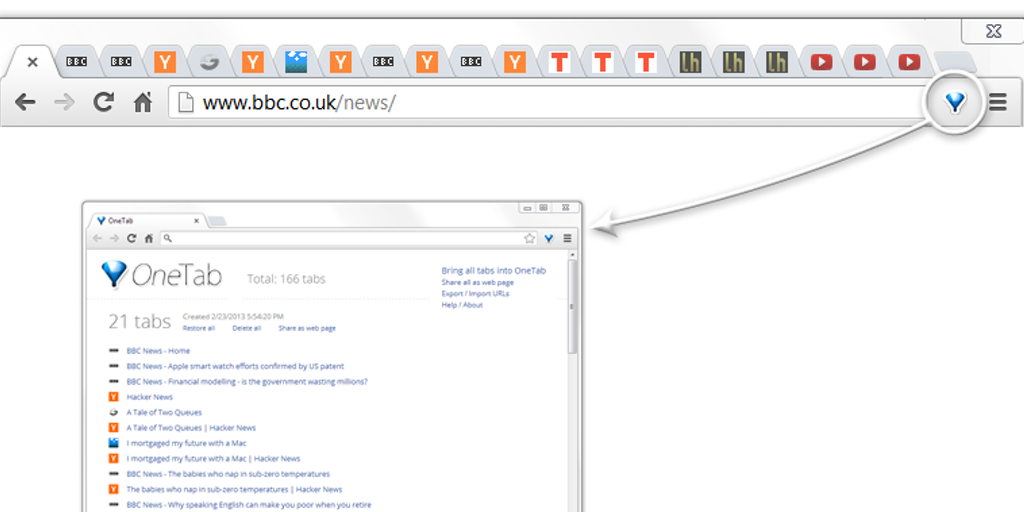Click the OneTab extension icon in the main toolbar
The image size is (1024, 512).
956,102
